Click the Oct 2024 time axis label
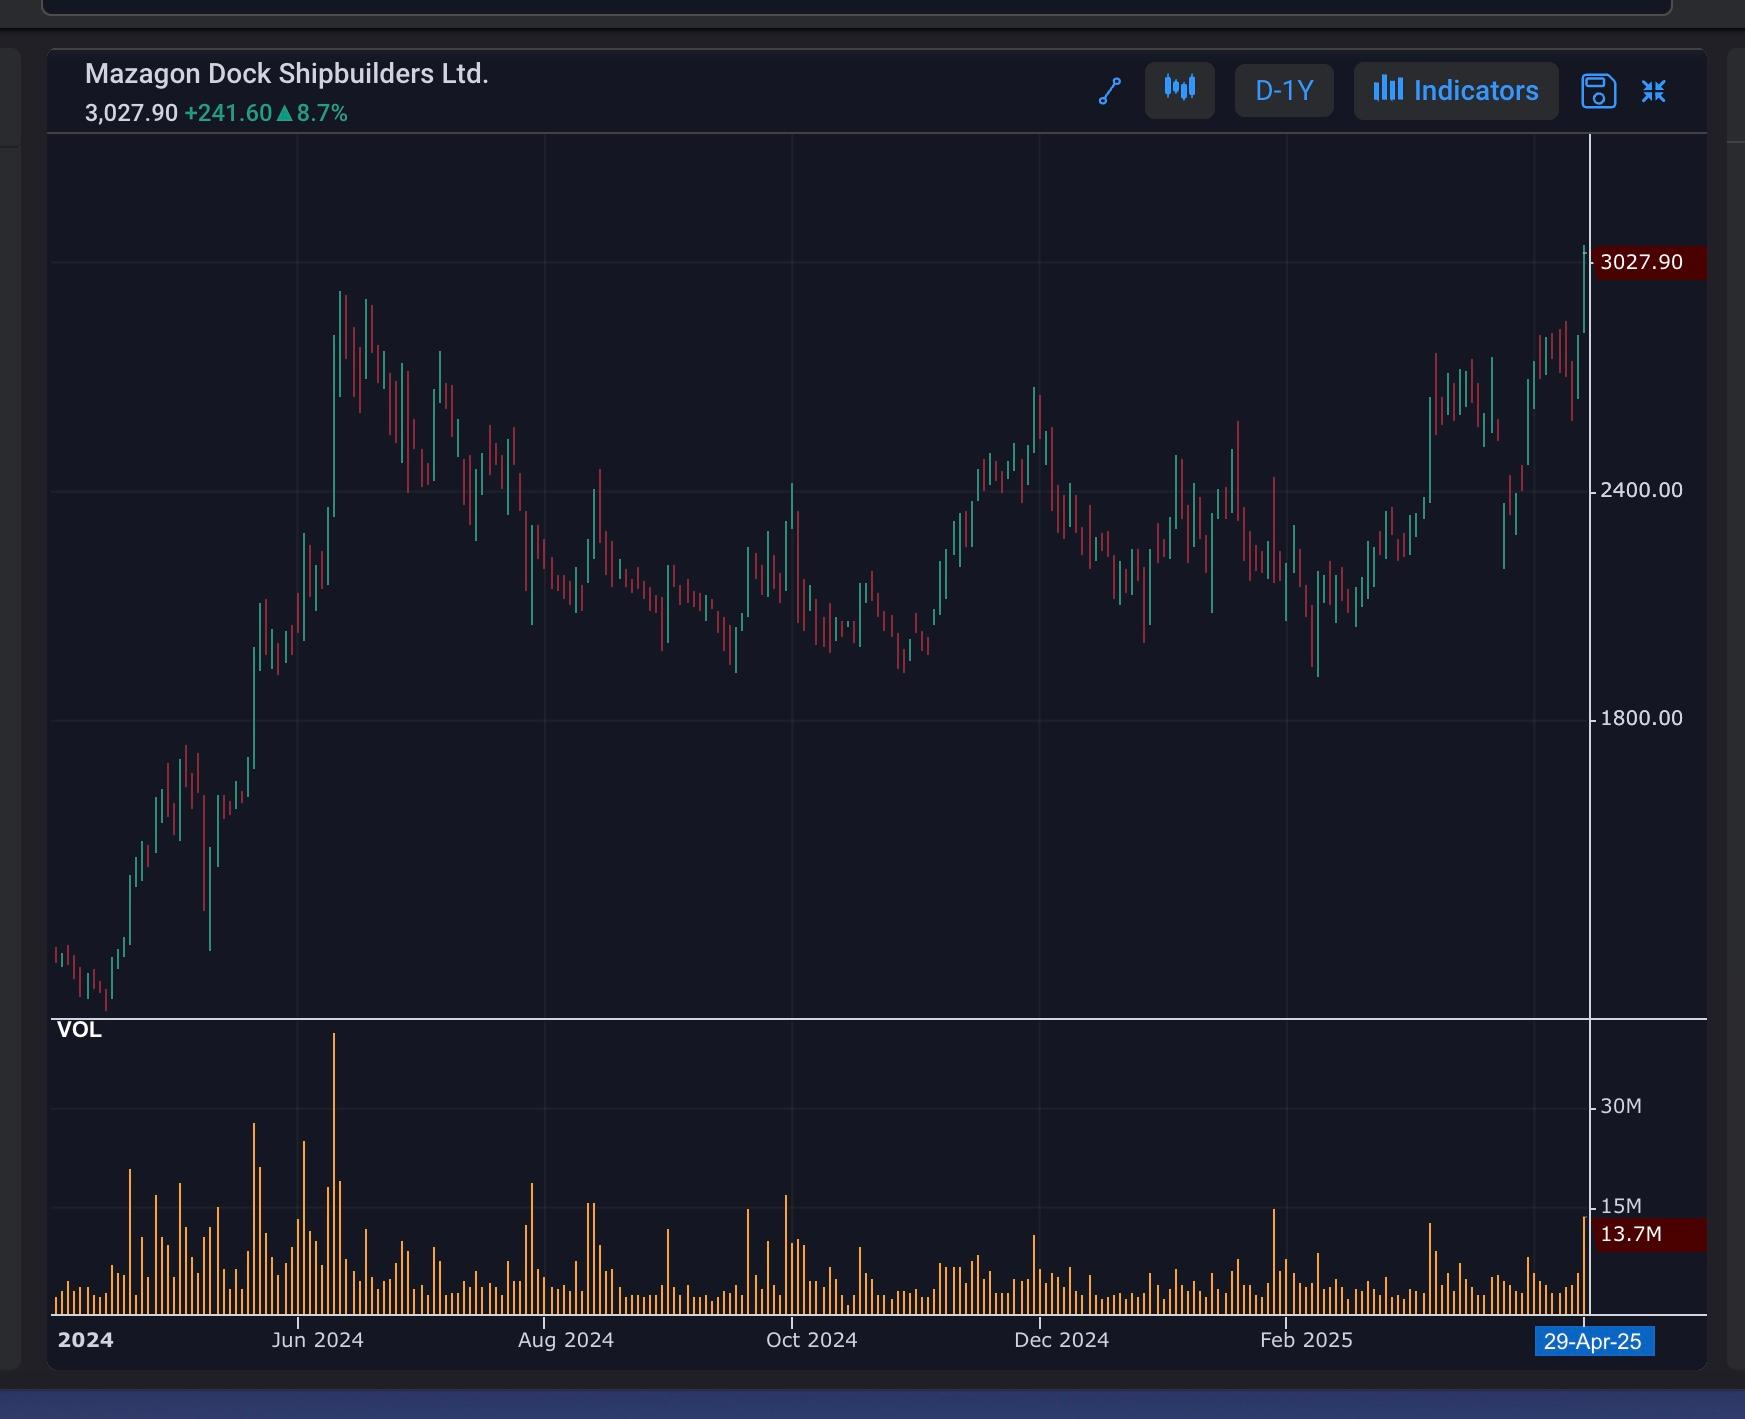1745x1419 pixels. (811, 1340)
